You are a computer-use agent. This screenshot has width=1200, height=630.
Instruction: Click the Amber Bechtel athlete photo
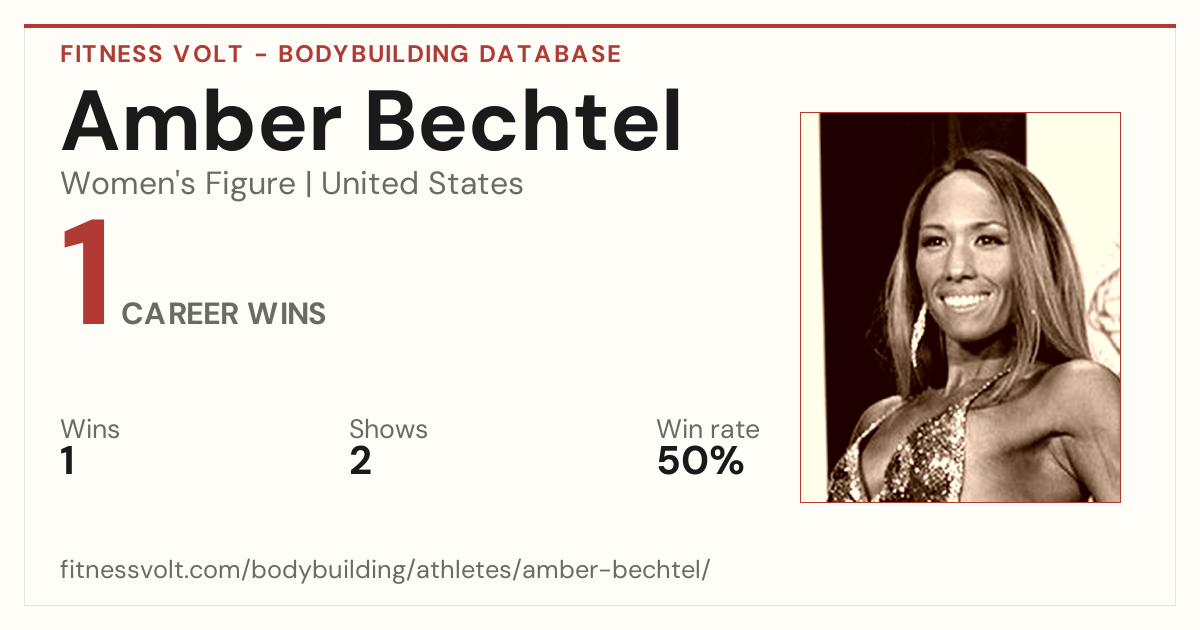[x=960, y=307]
